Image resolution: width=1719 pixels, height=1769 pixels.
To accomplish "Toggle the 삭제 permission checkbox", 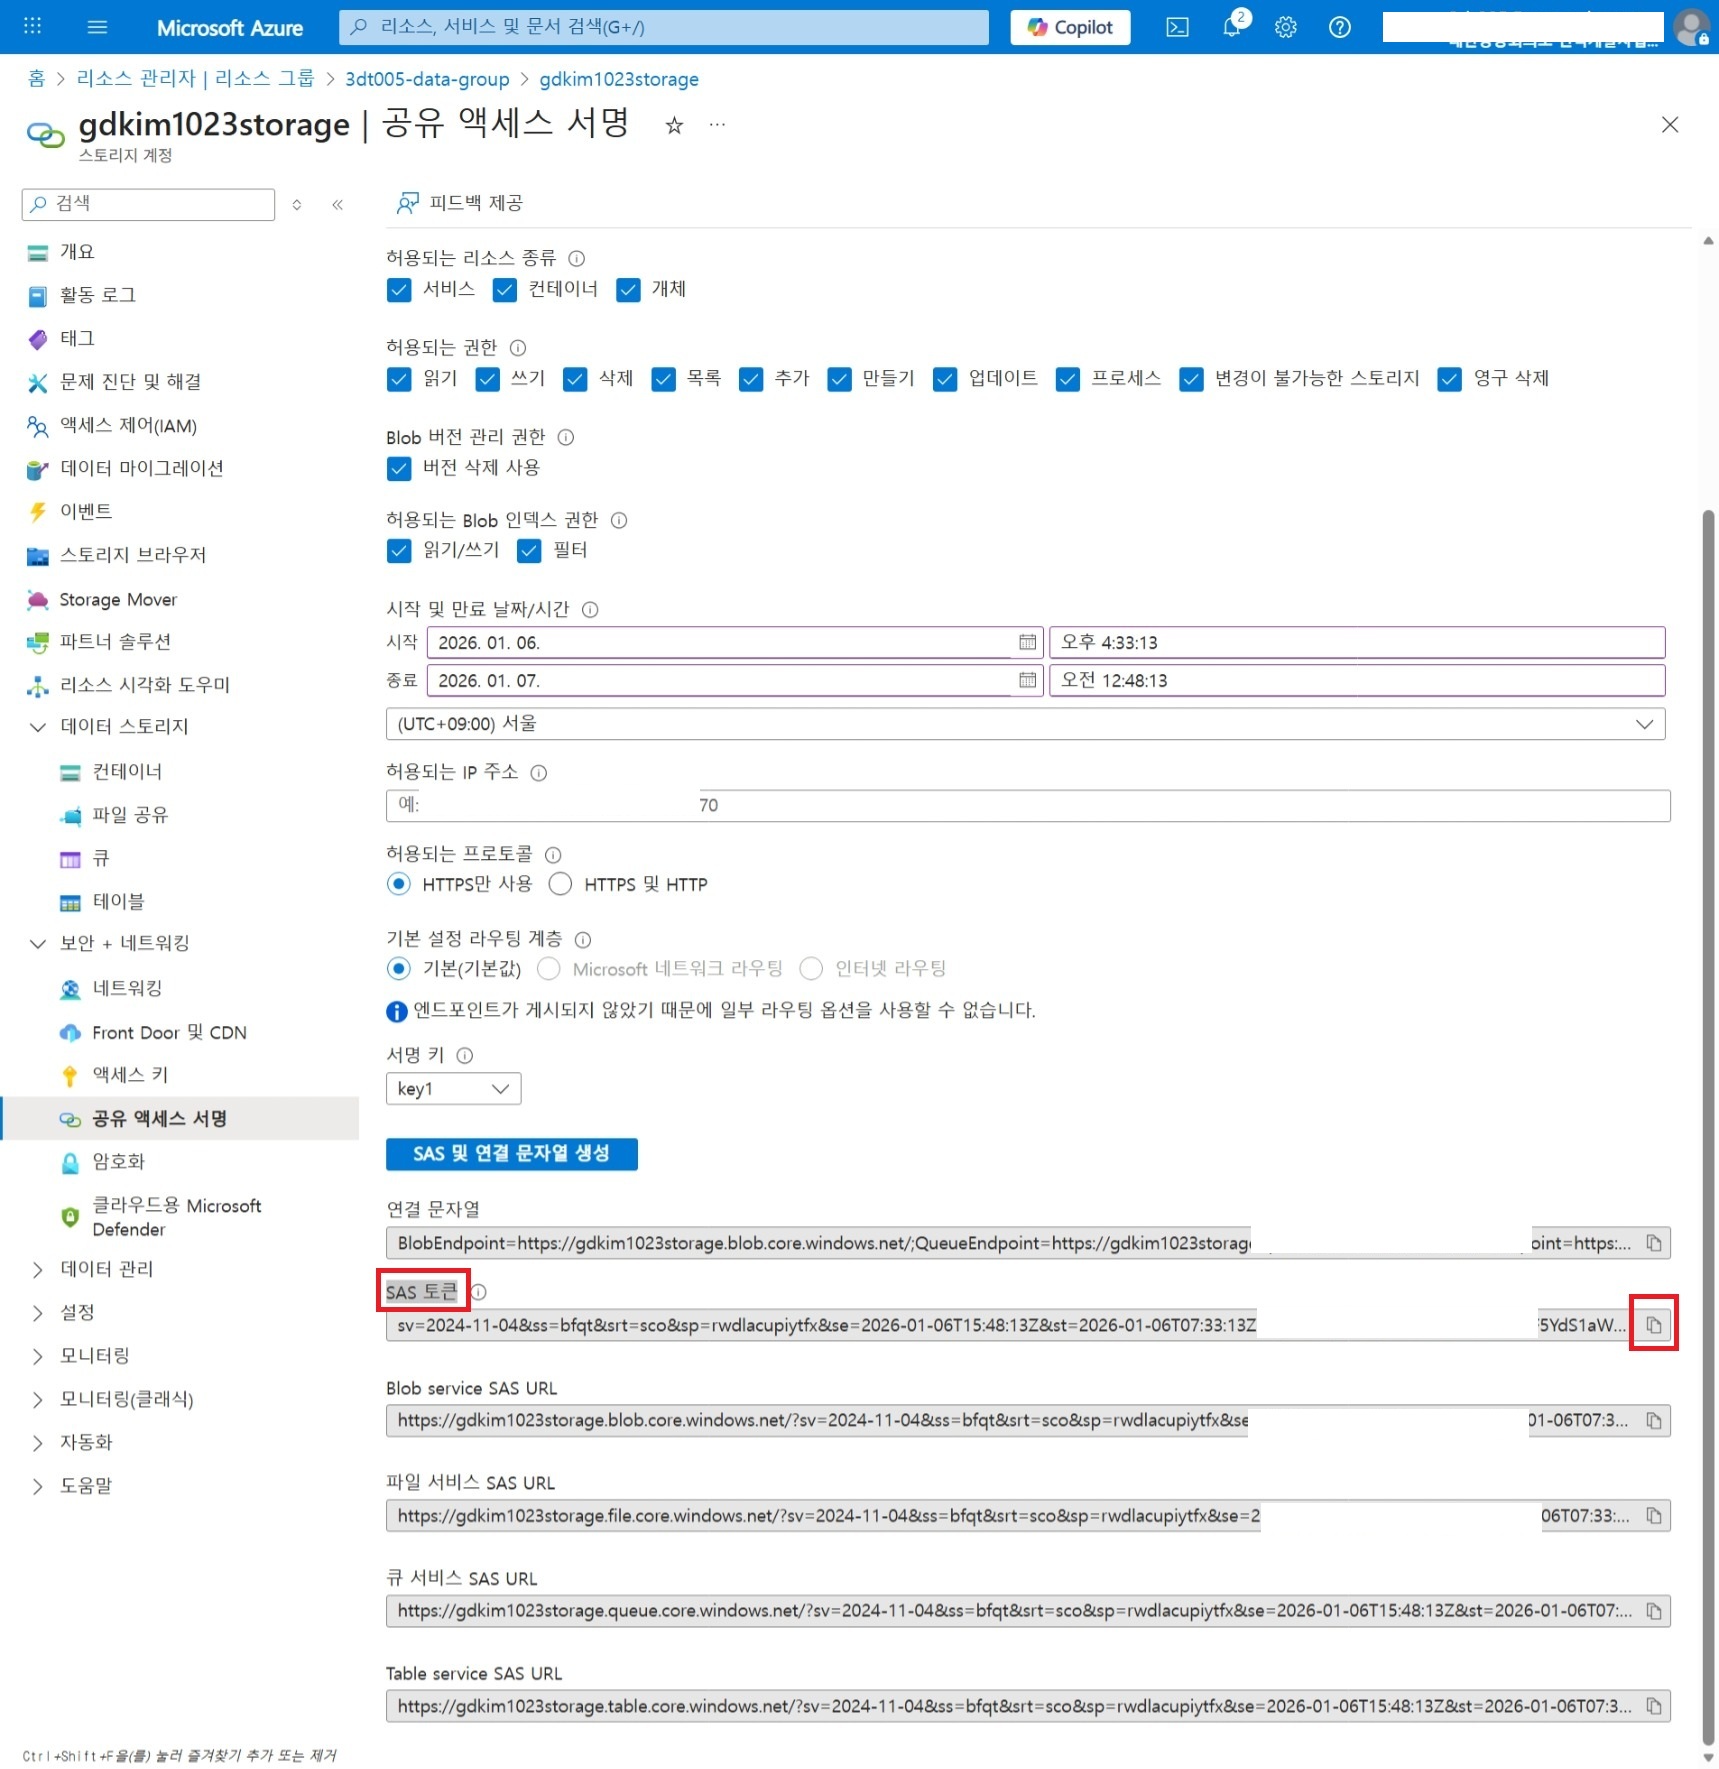I will 575,379.
